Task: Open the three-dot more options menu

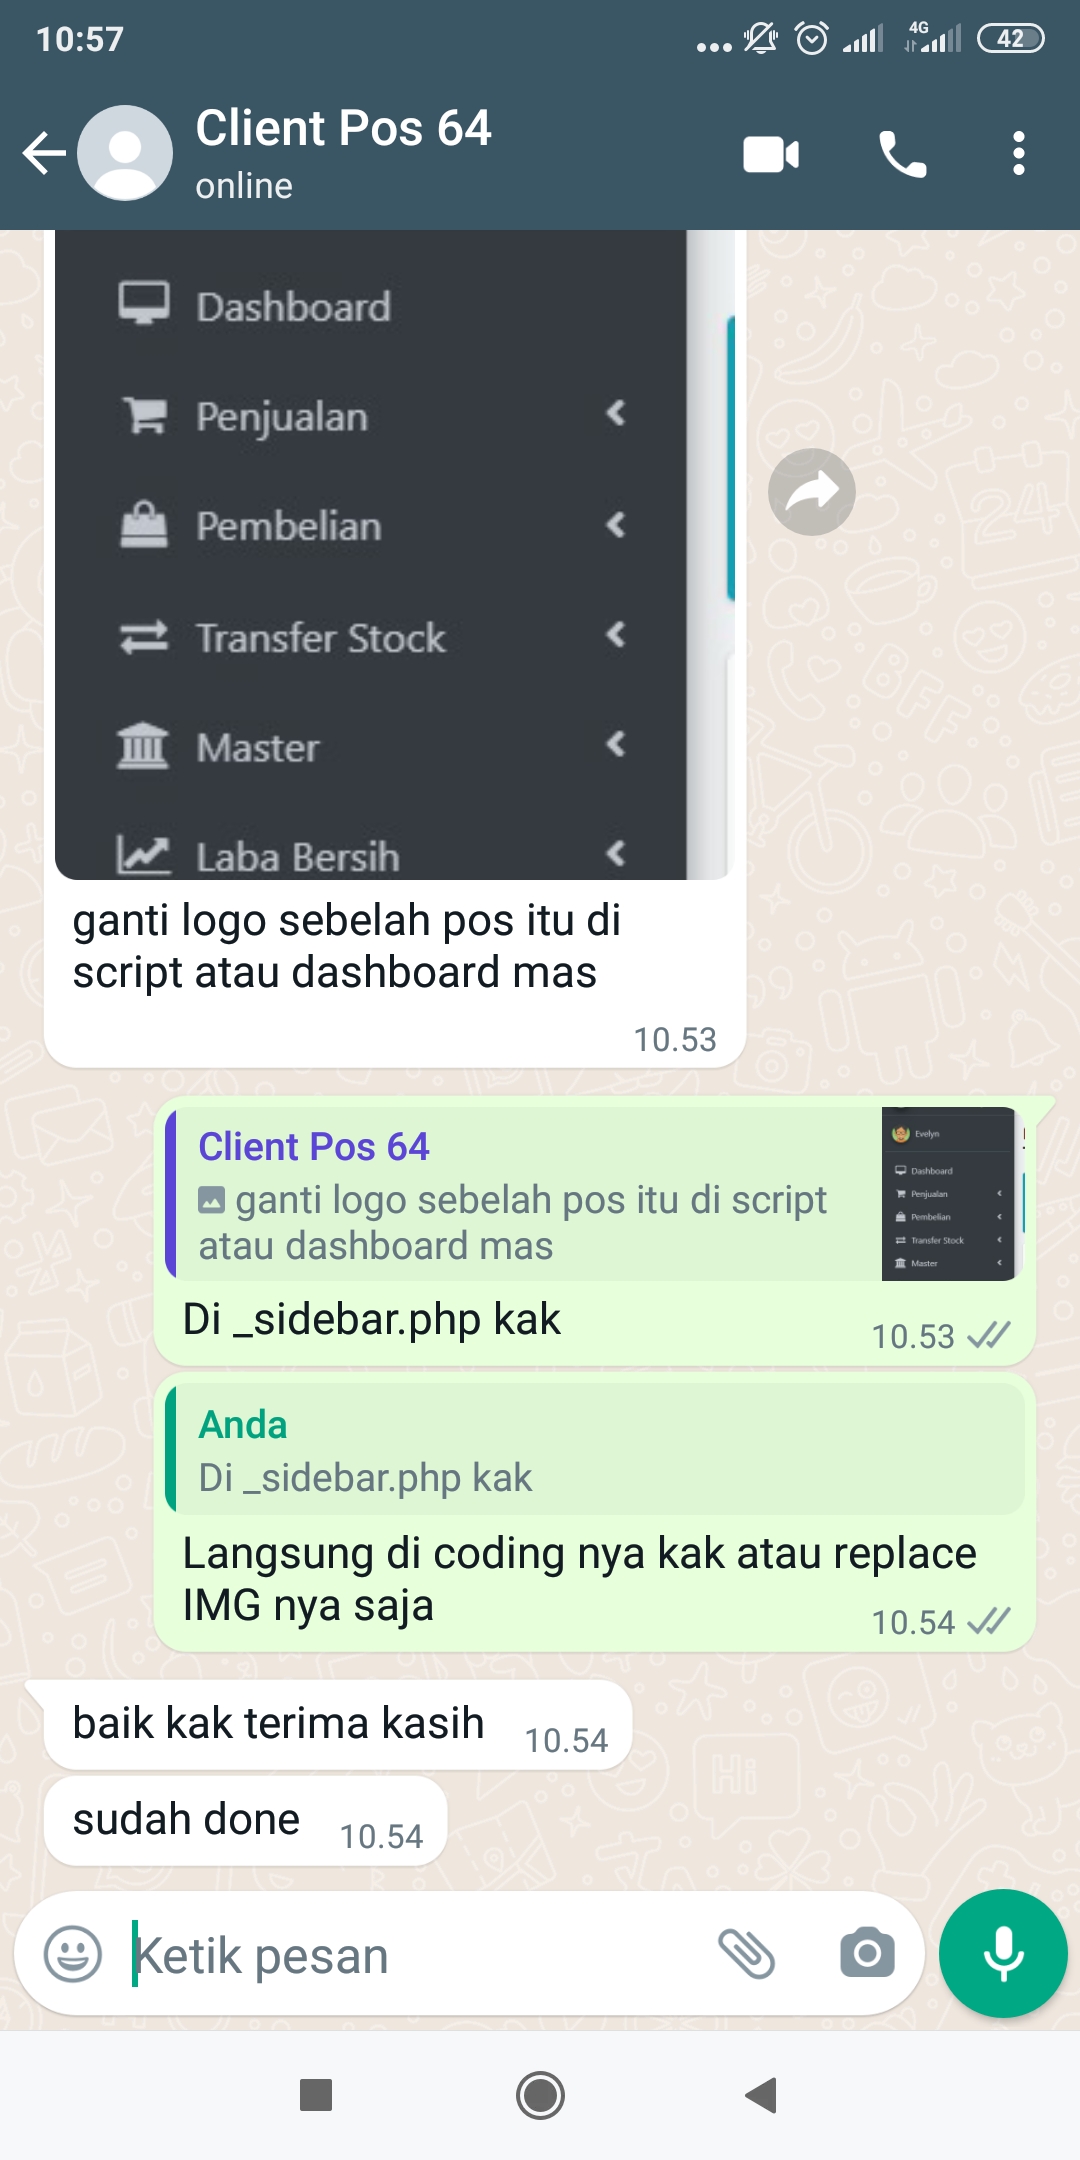Action: [1018, 154]
